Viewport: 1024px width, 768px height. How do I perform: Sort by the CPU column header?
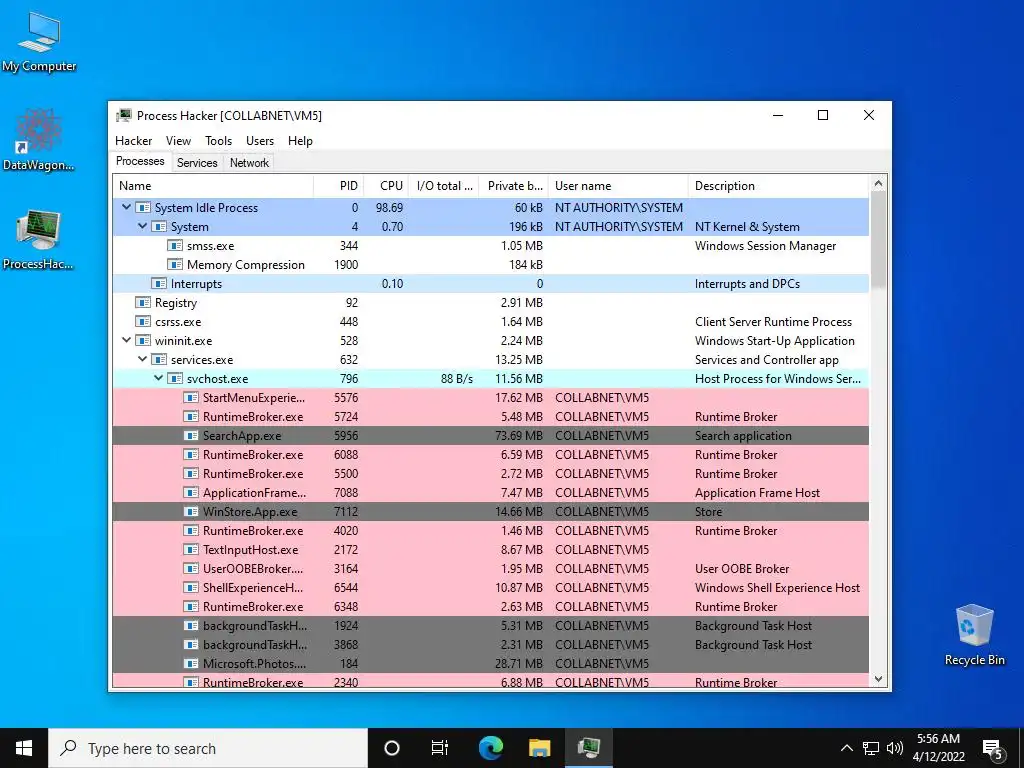pos(386,186)
